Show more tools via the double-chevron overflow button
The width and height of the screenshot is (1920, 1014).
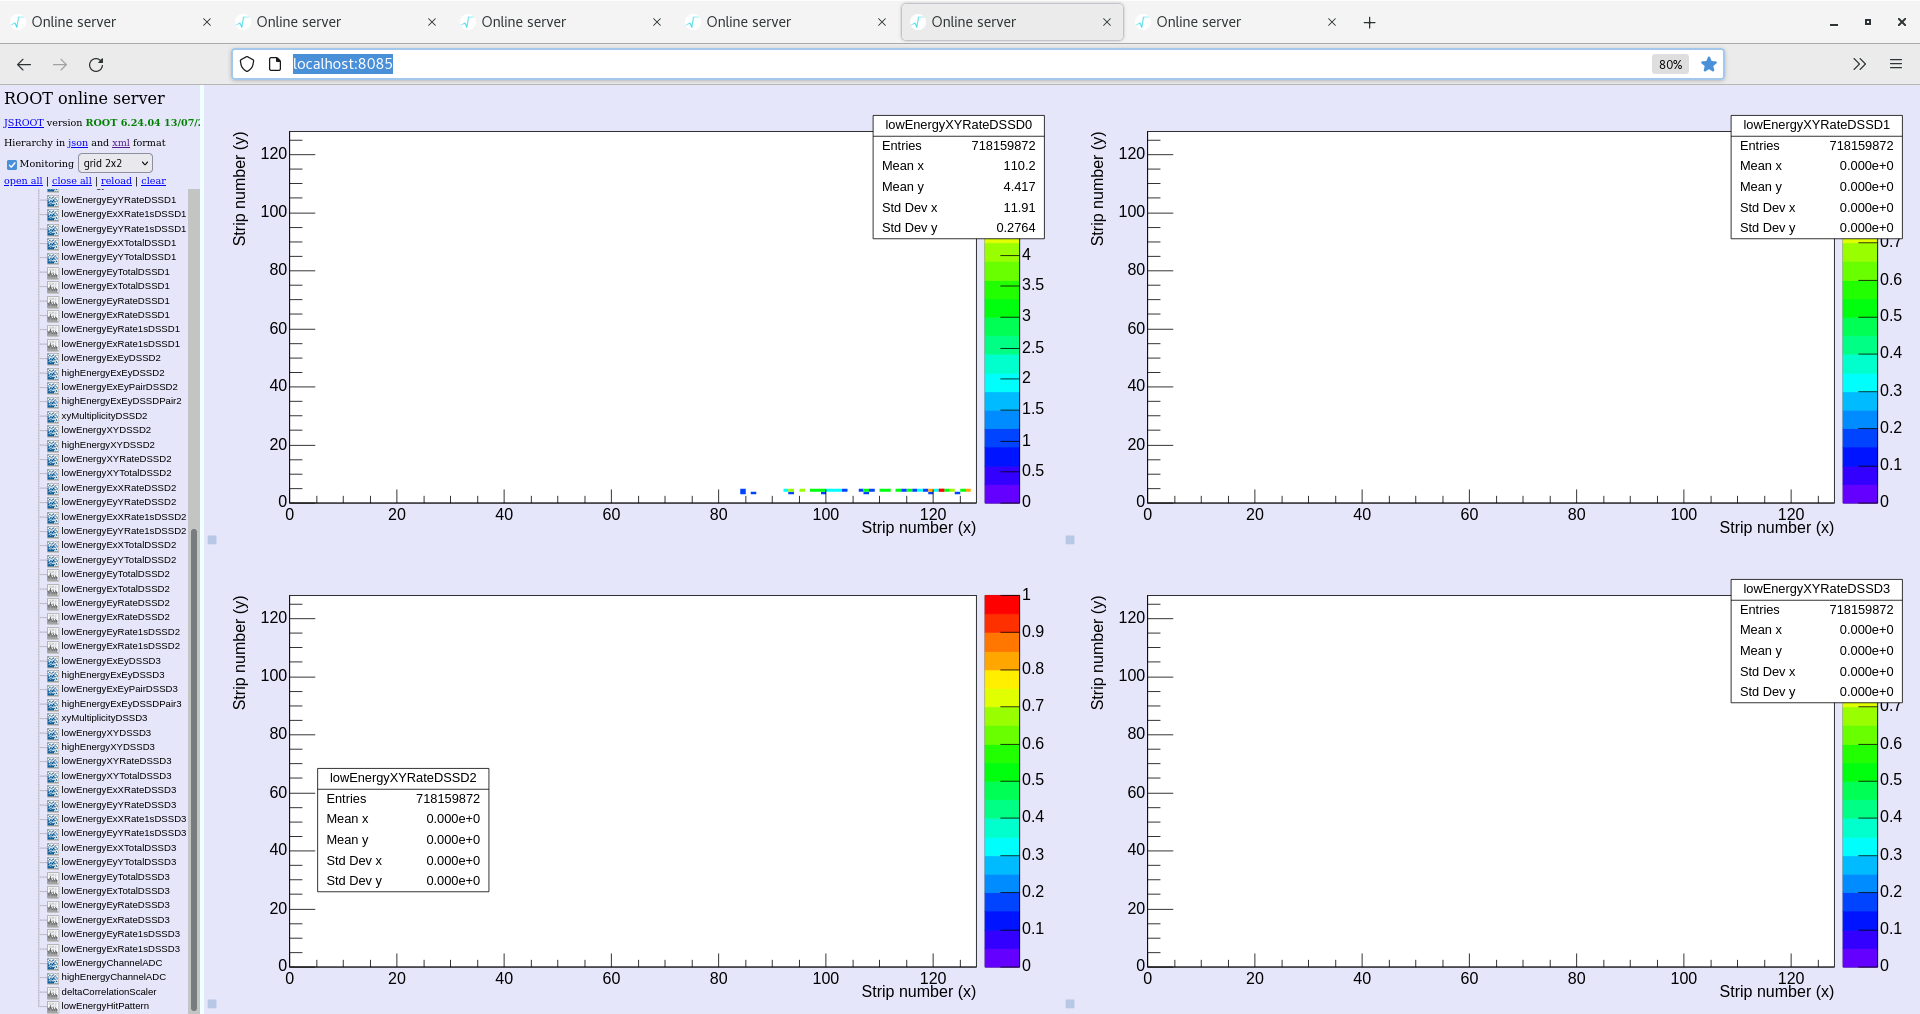1858,64
